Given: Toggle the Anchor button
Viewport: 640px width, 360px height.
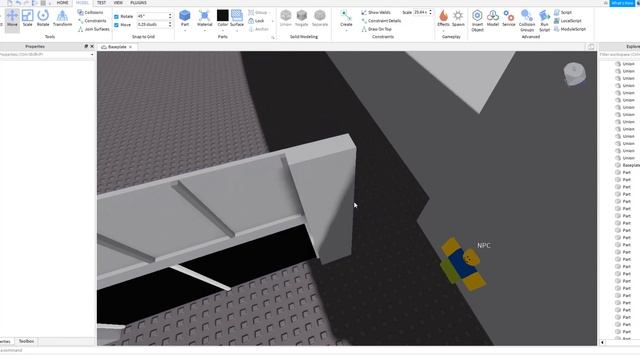Looking at the screenshot, I should [258, 29].
